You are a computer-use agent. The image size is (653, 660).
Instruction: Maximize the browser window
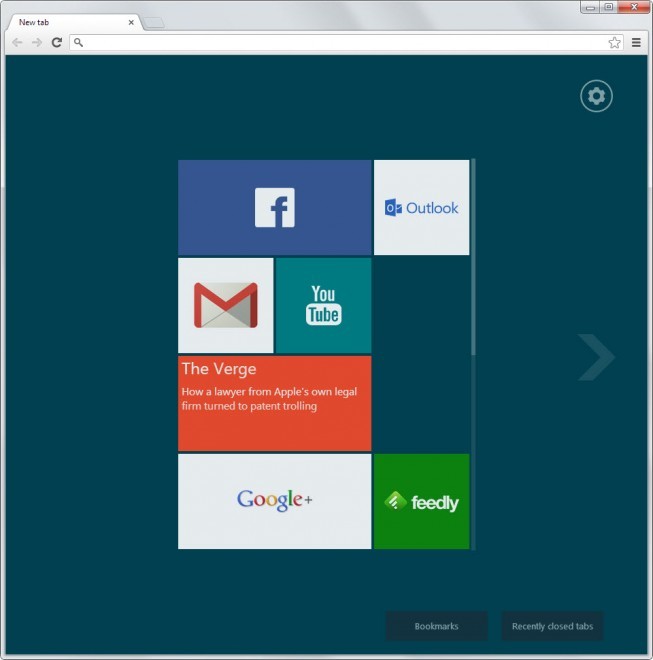[609, 7]
